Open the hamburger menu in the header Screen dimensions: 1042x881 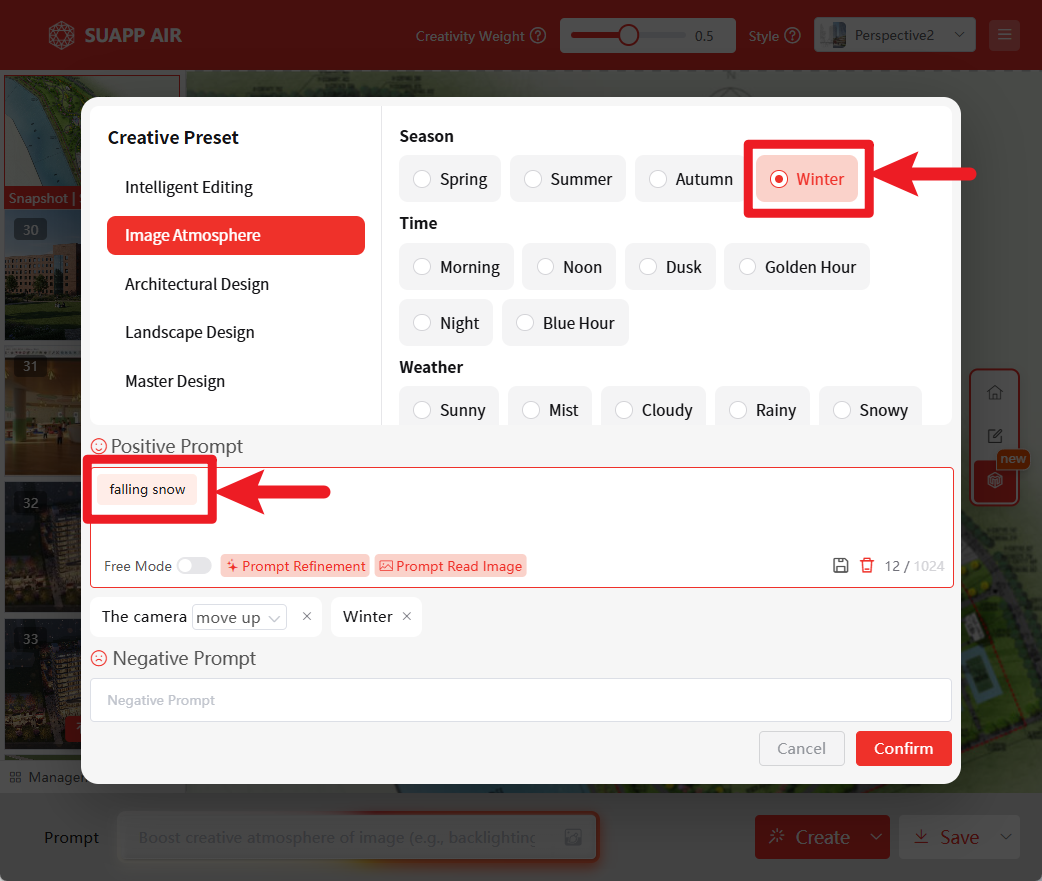click(x=1004, y=36)
